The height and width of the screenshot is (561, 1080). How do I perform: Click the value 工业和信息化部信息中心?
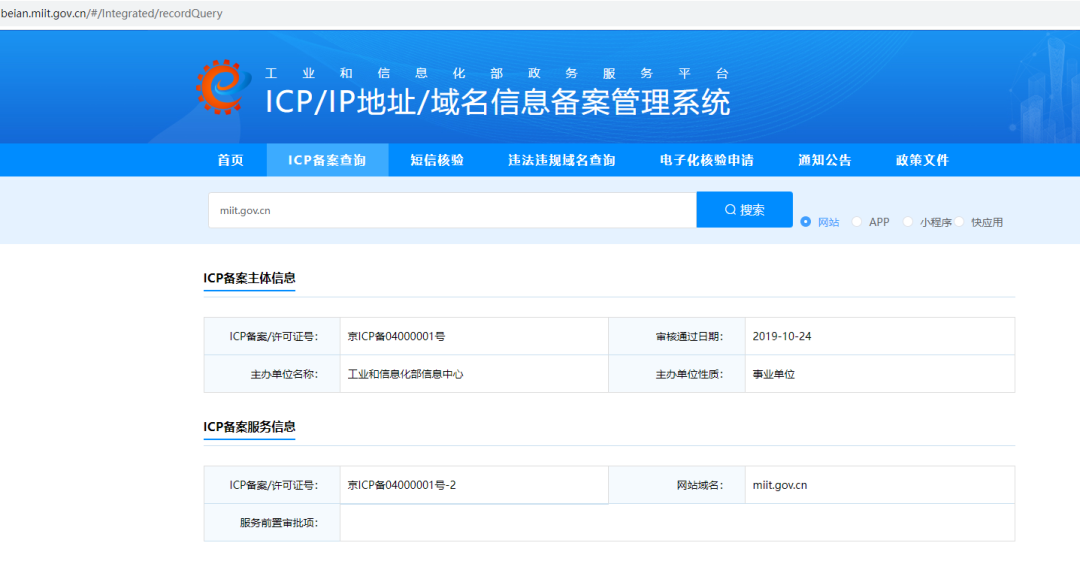[x=405, y=374]
